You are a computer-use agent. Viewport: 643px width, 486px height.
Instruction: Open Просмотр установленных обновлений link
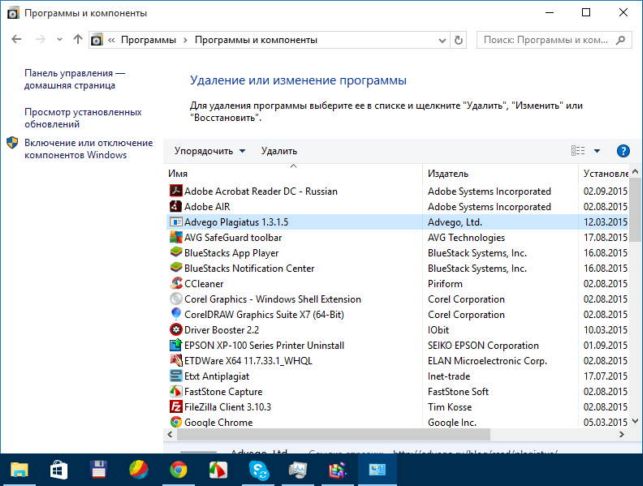pos(83,118)
